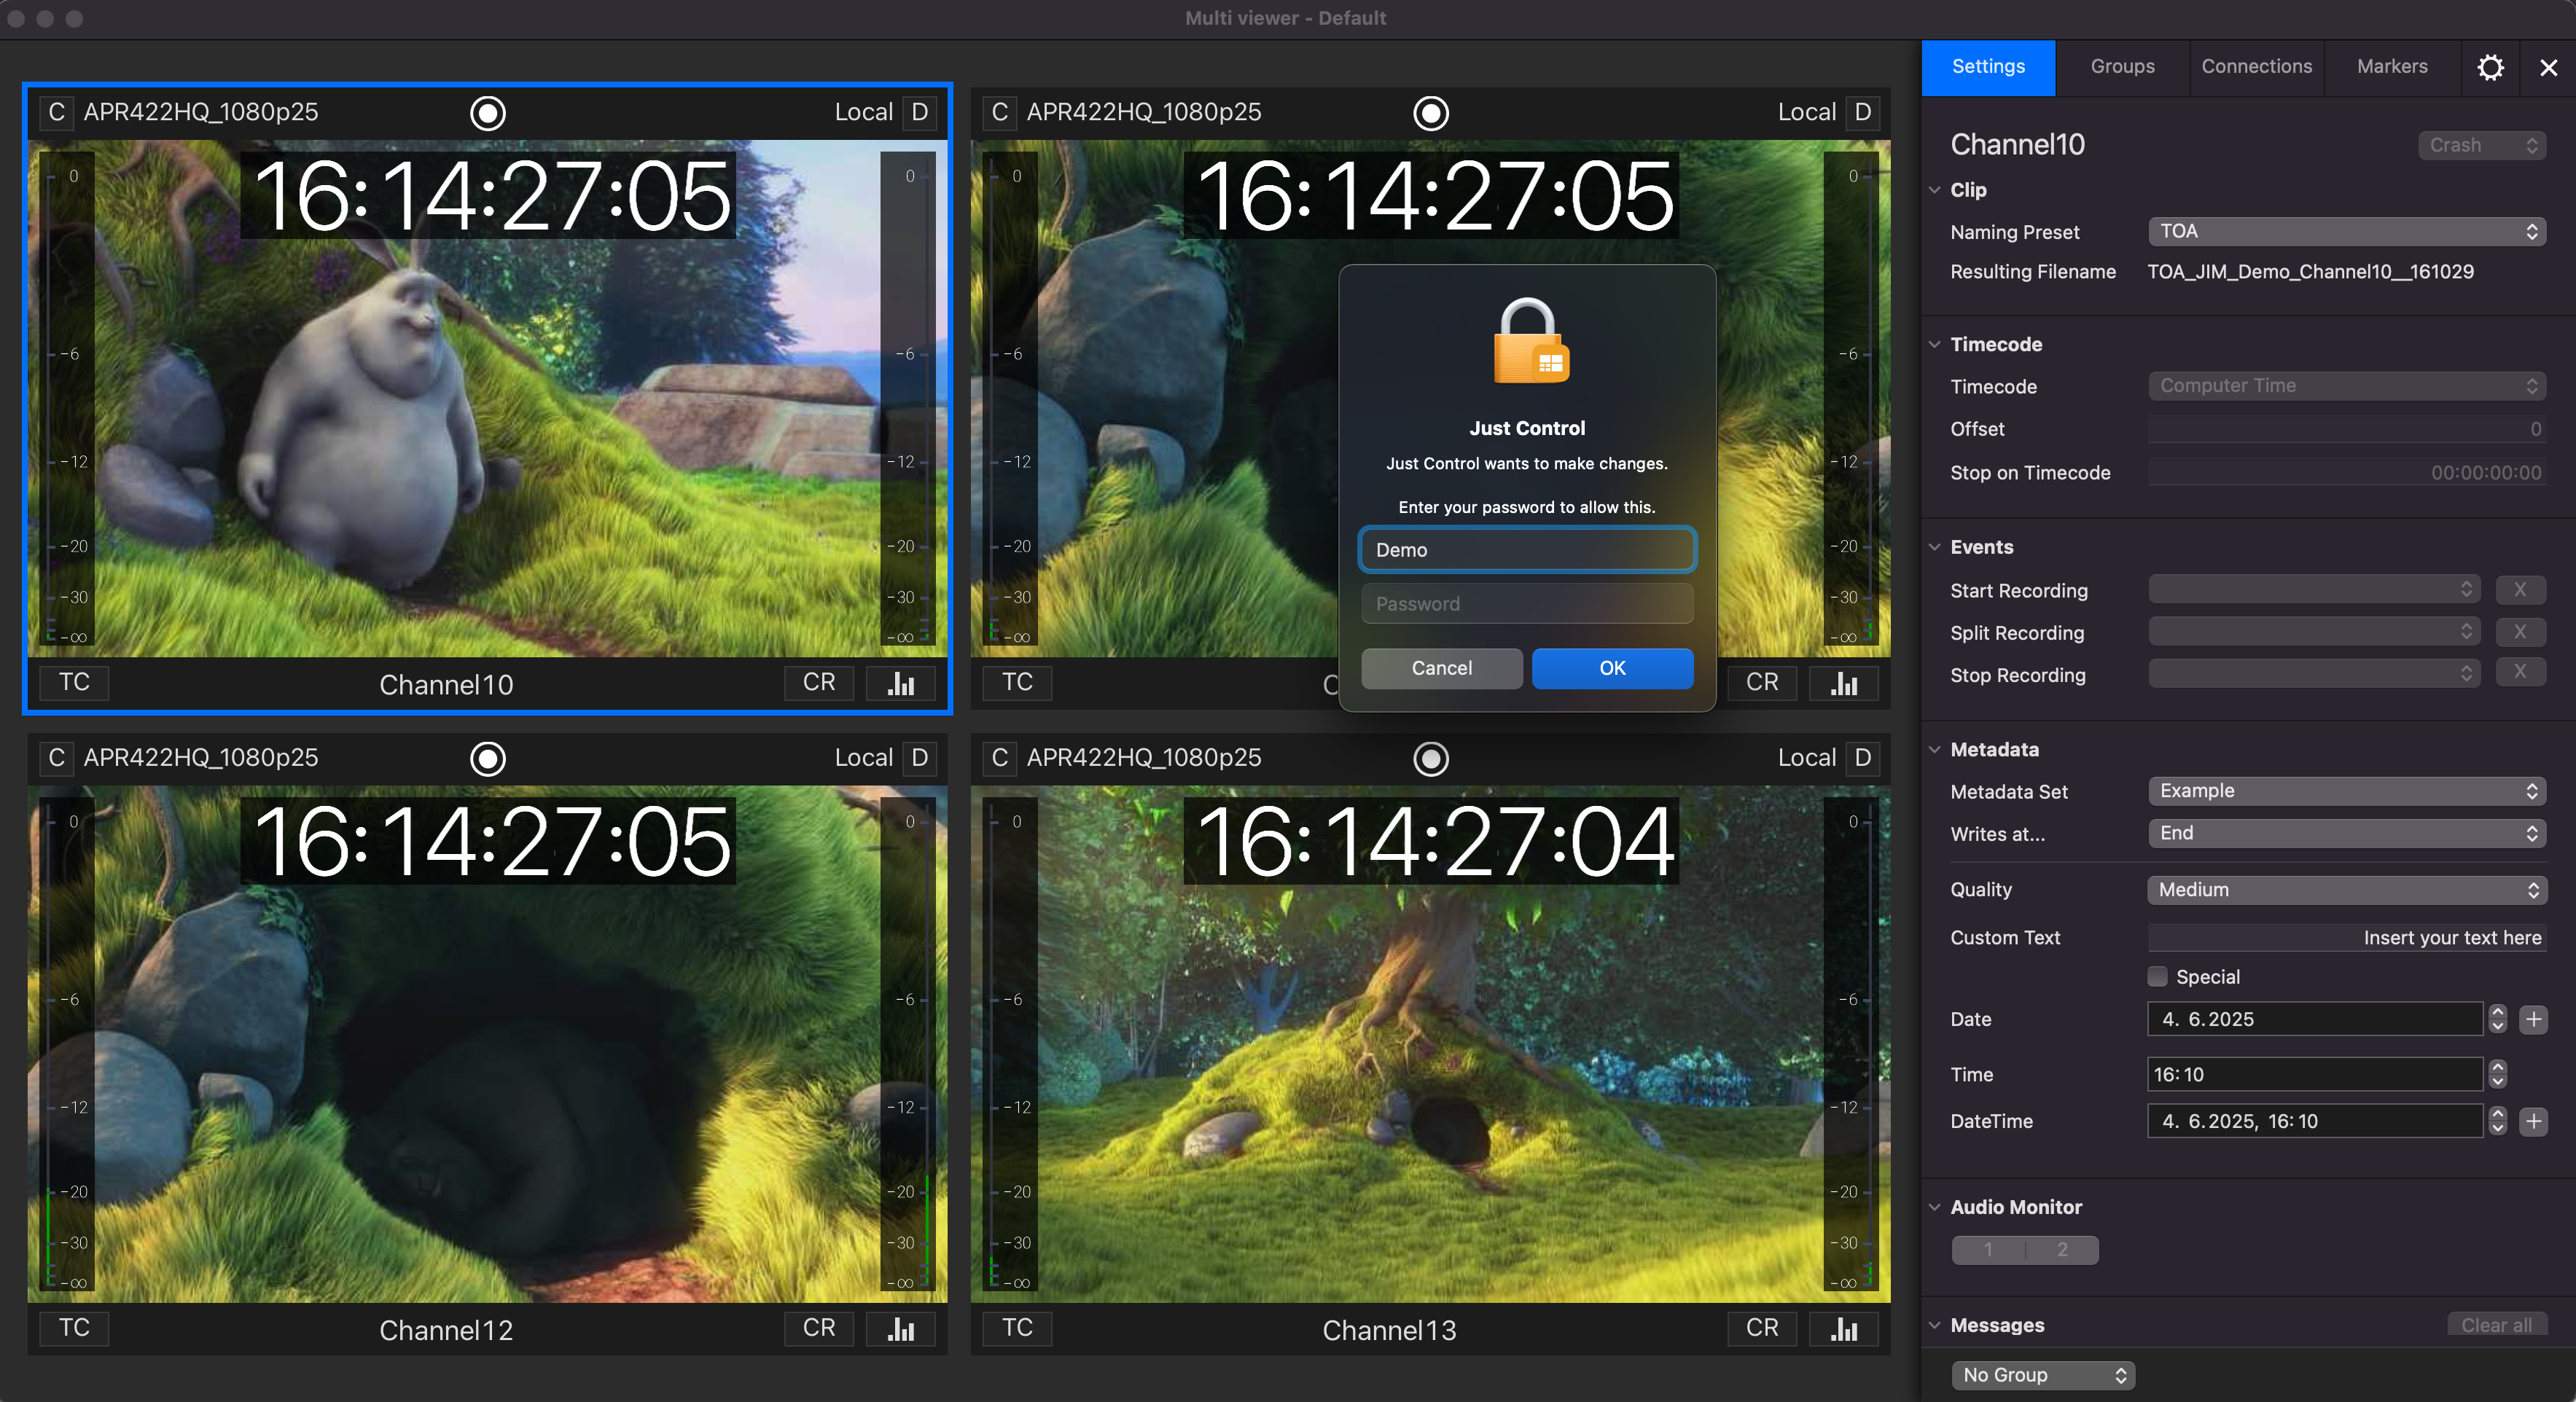Click Clear all in Messages section
Image resolution: width=2576 pixels, height=1402 pixels.
[2496, 1325]
